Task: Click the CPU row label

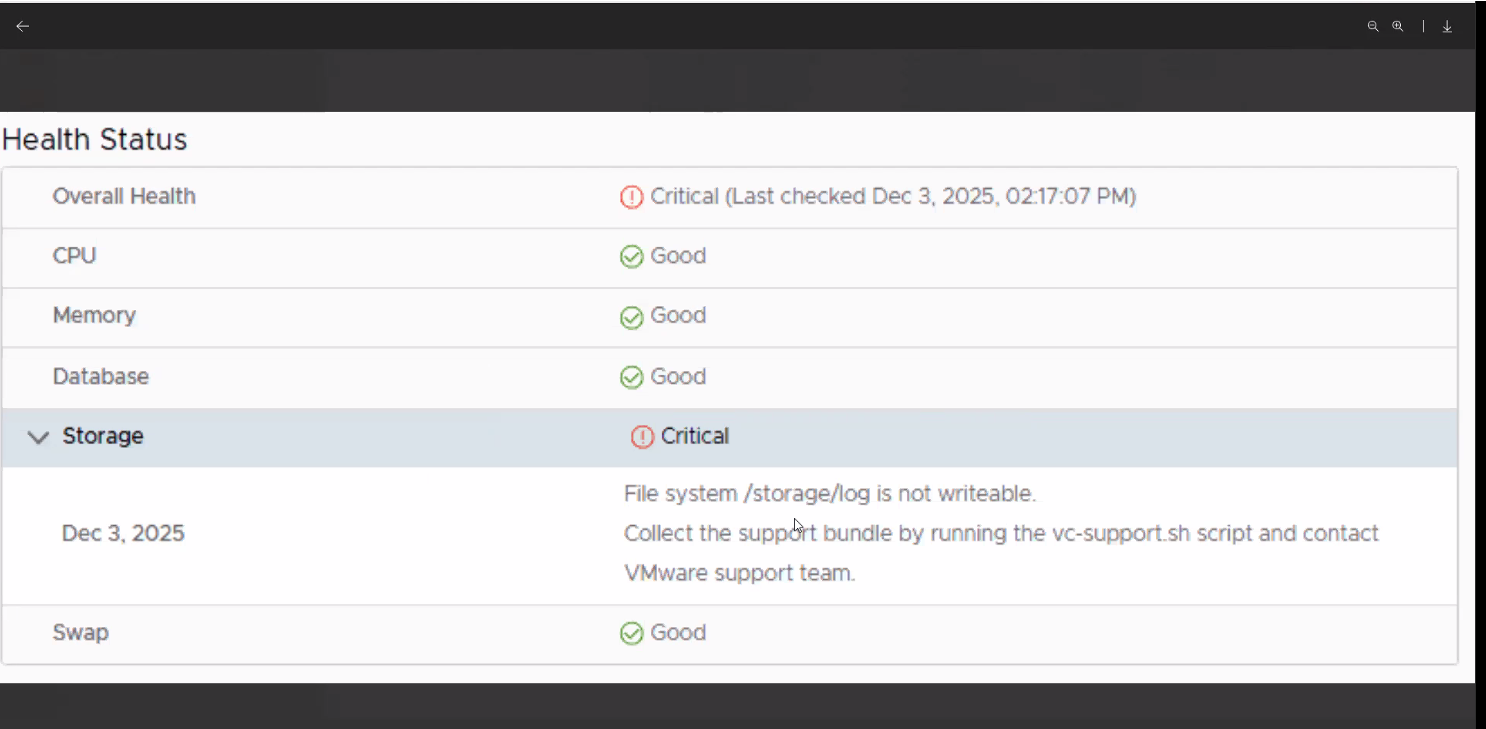Action: coord(74,256)
